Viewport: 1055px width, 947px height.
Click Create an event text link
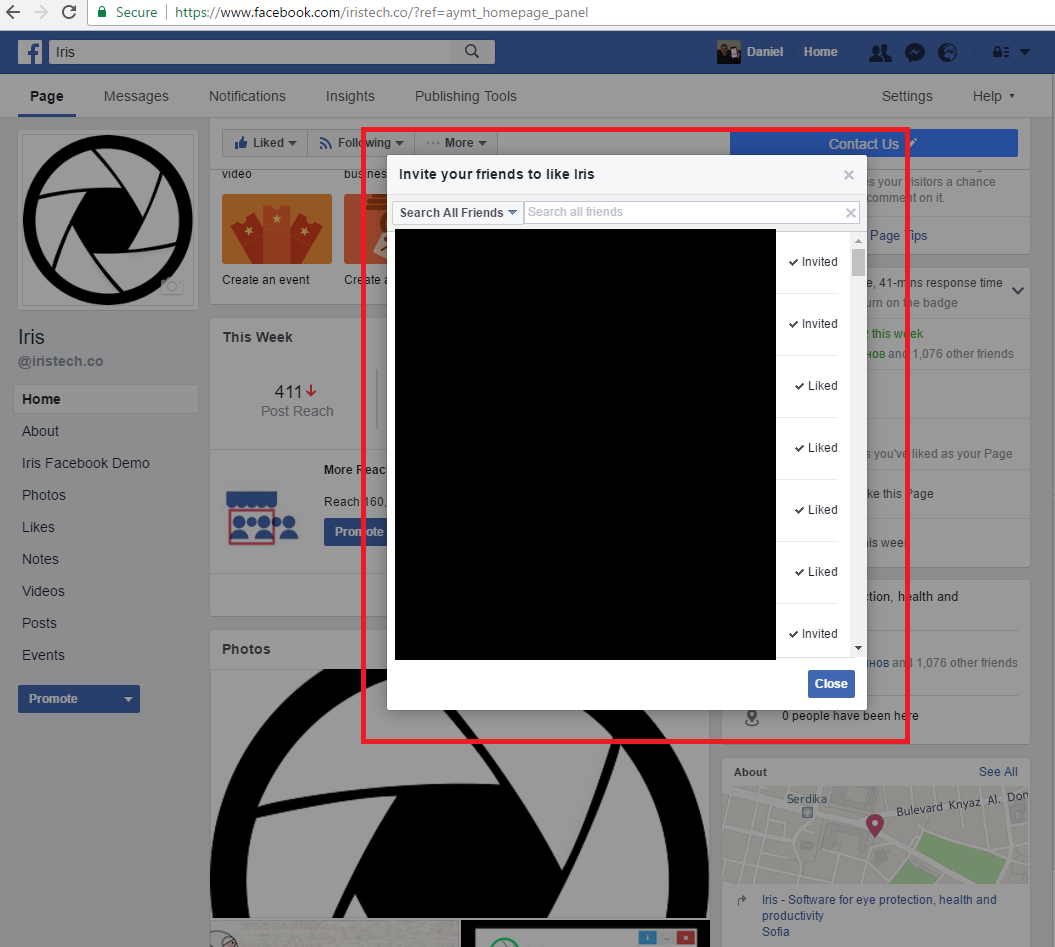pos(266,280)
